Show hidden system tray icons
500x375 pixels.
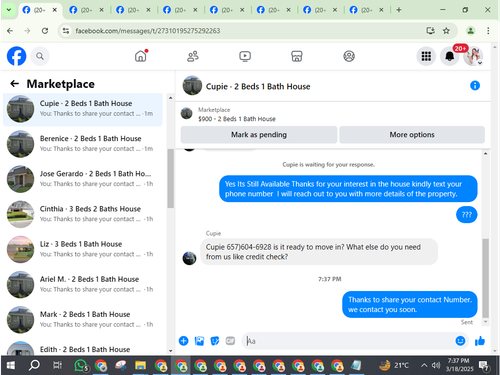[424, 365]
